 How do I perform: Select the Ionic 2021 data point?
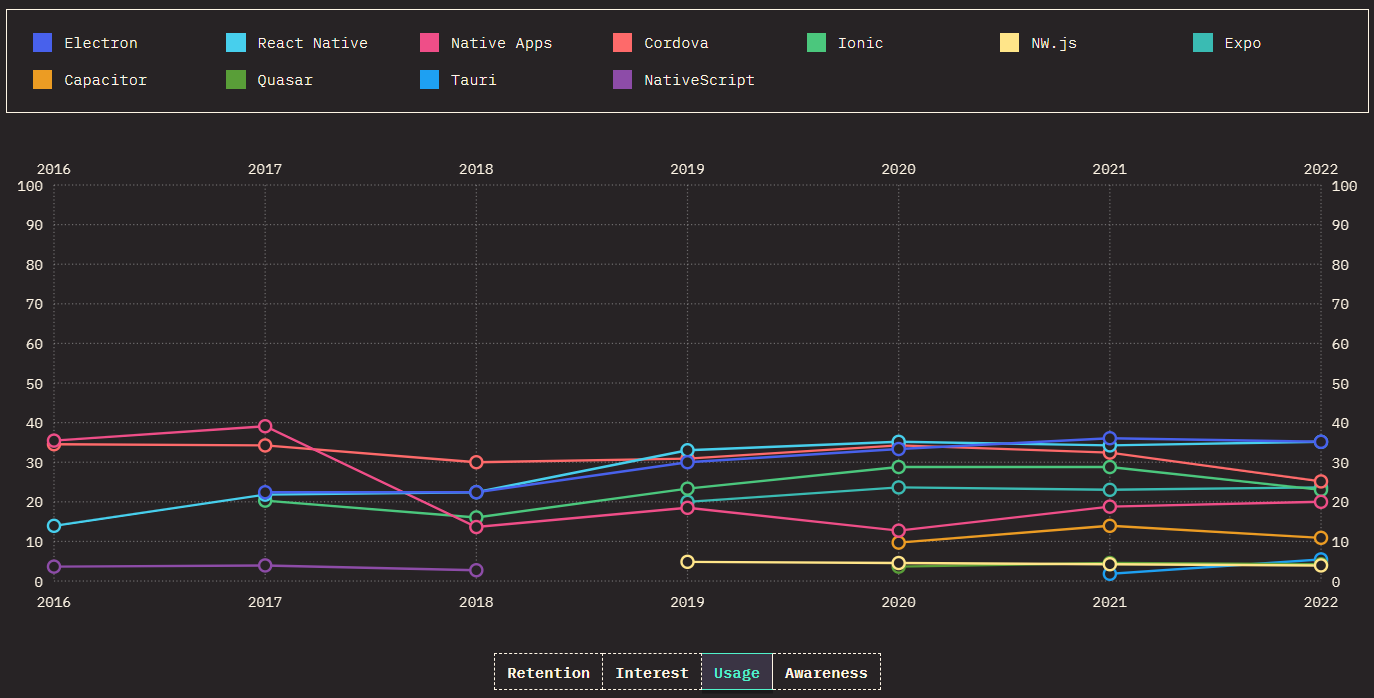click(x=1110, y=467)
